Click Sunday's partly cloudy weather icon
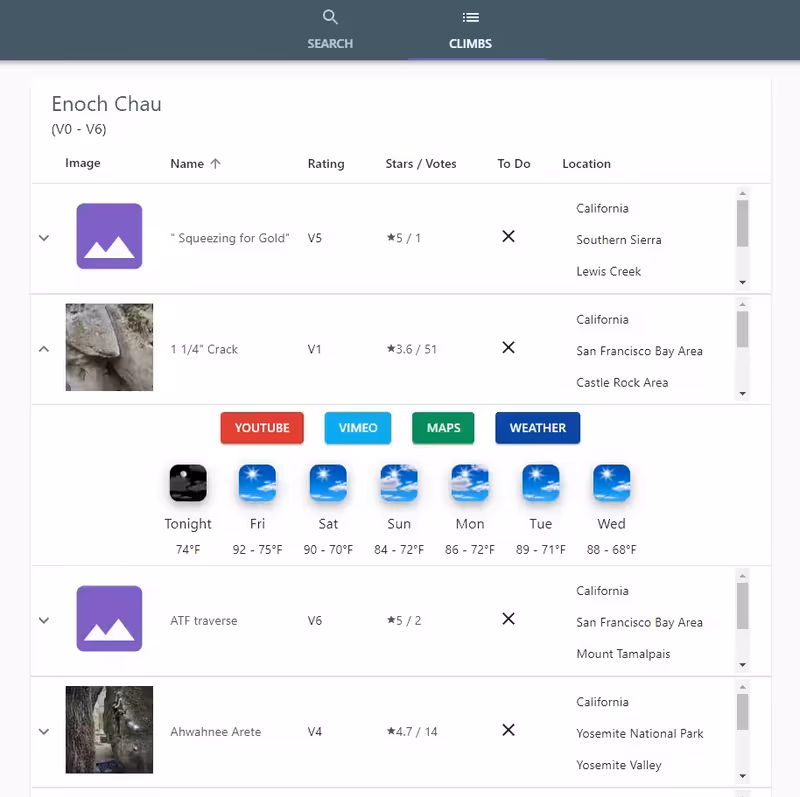Screen dimensions: 800x797 click(399, 483)
